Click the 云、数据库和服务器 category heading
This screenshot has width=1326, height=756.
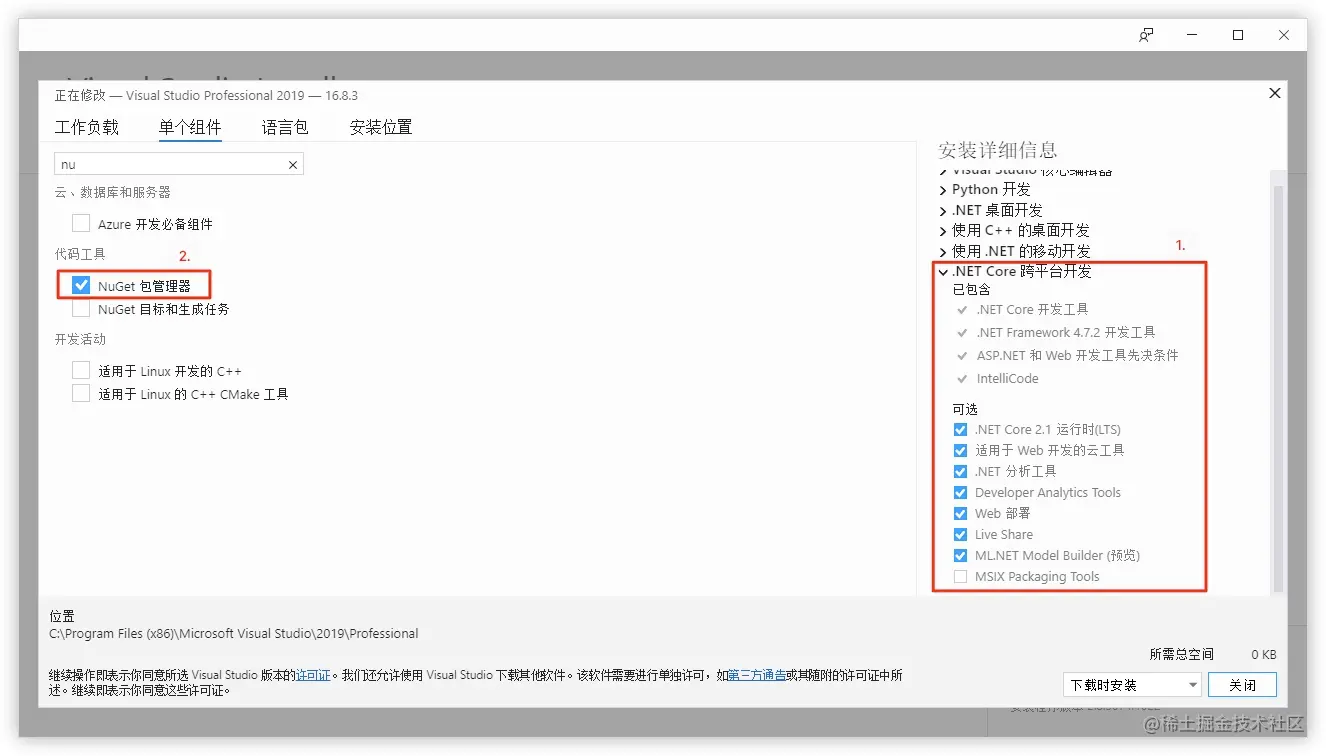click(113, 192)
